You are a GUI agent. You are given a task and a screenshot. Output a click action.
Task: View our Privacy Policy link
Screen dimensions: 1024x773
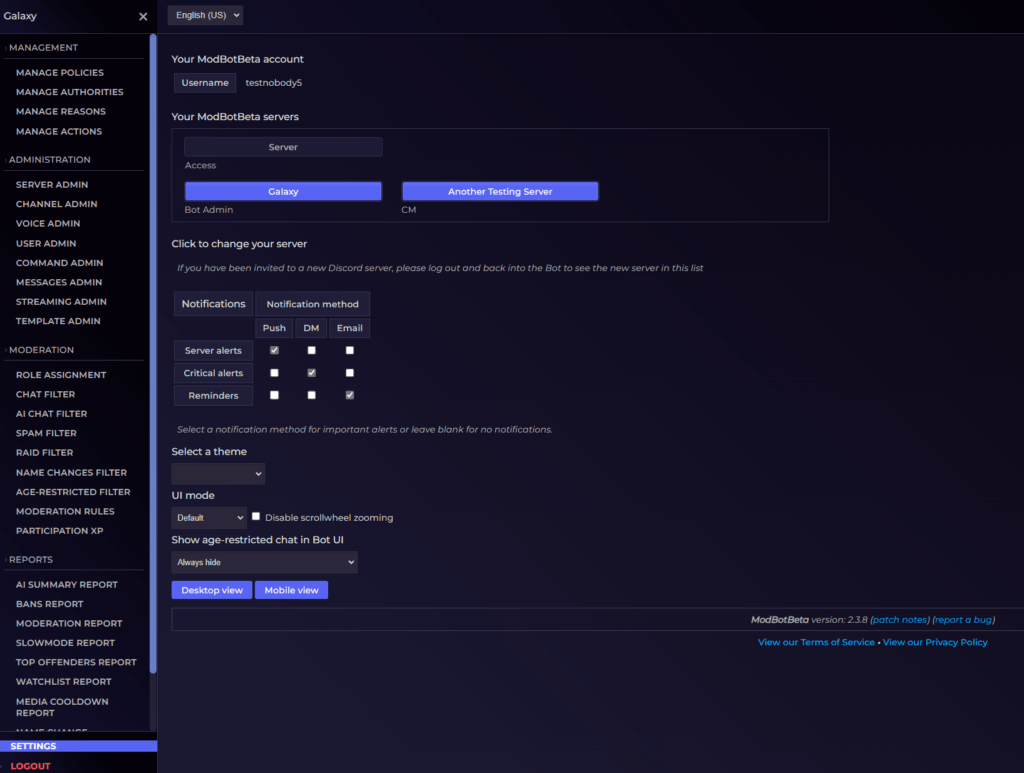click(x=935, y=642)
